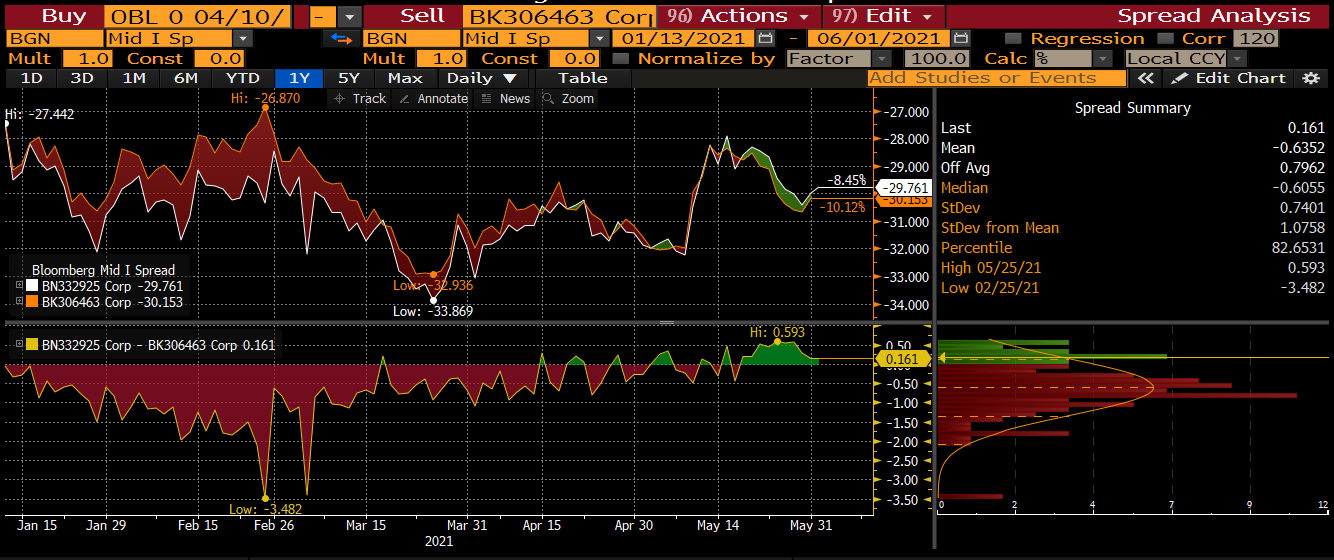This screenshot has width=1334, height=560.
Task: Click the Buy label button
Action: (53, 16)
